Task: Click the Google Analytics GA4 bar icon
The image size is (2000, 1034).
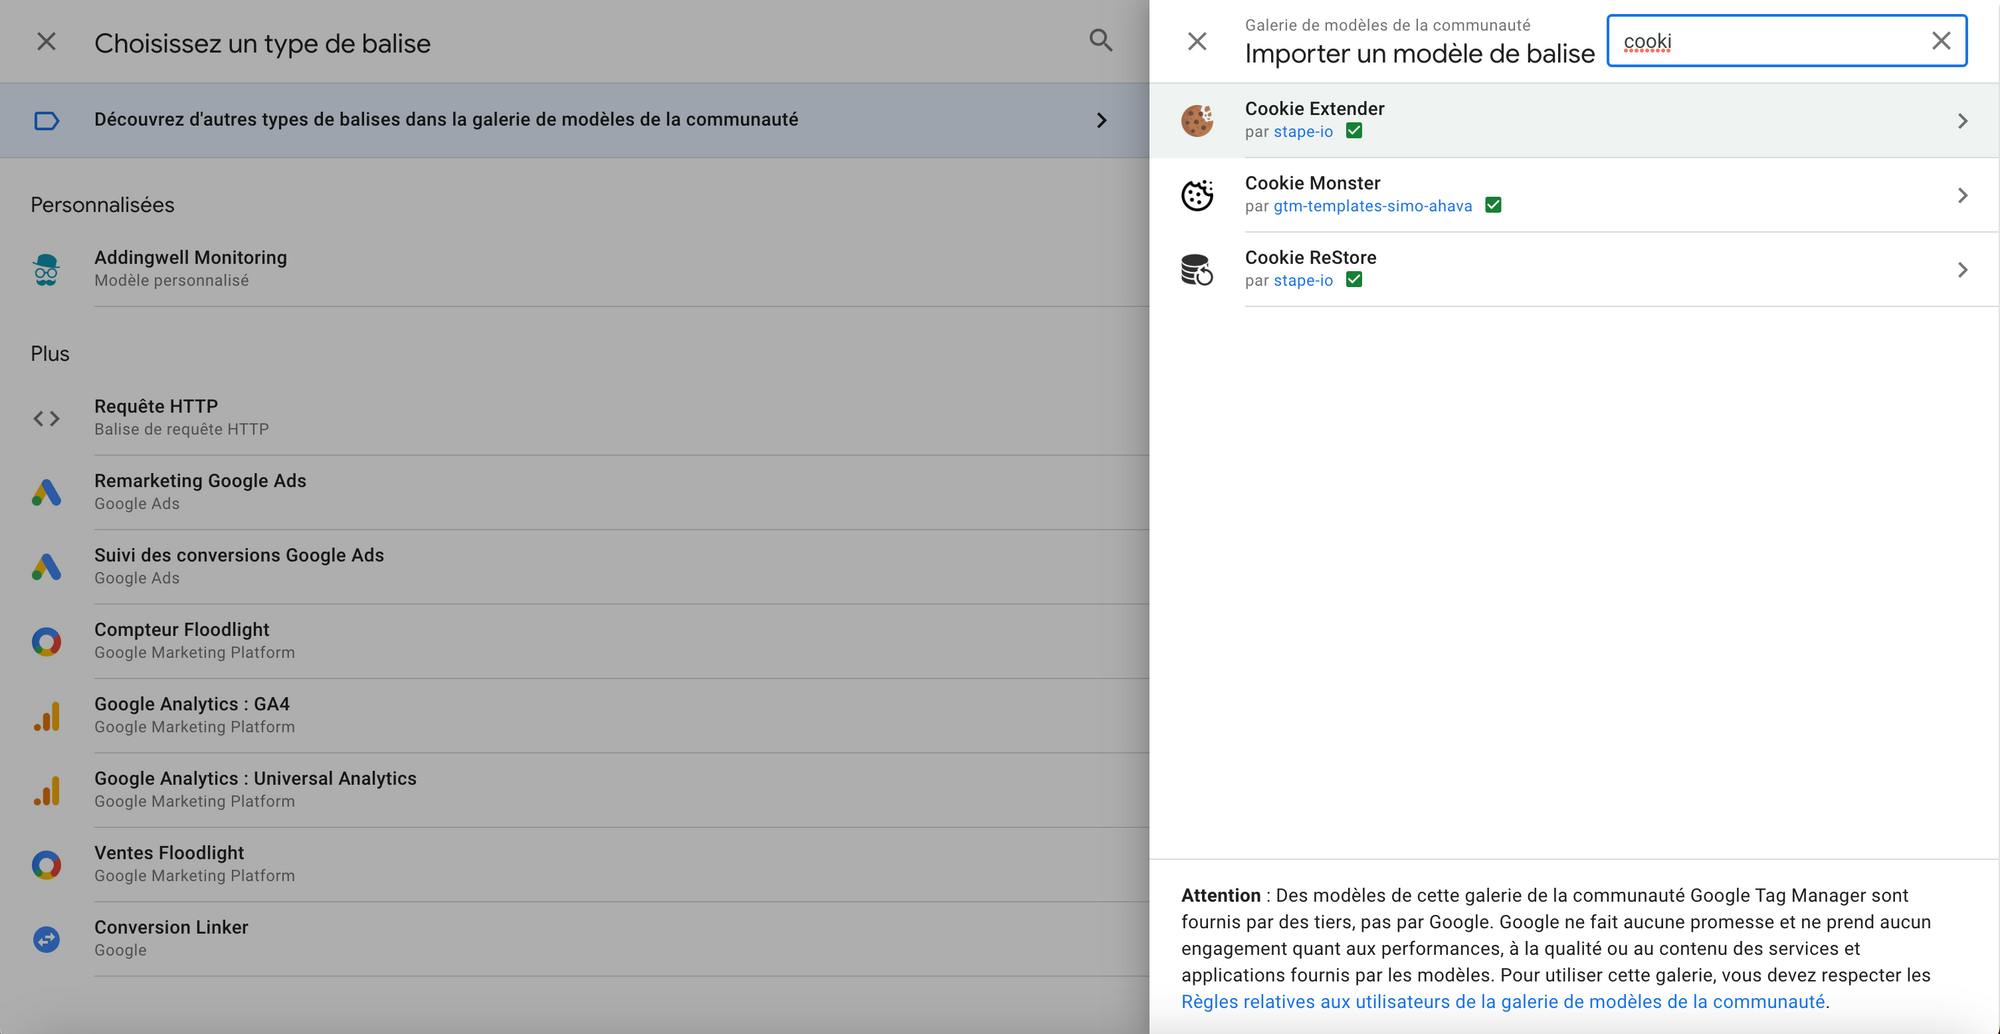Action: 46,716
